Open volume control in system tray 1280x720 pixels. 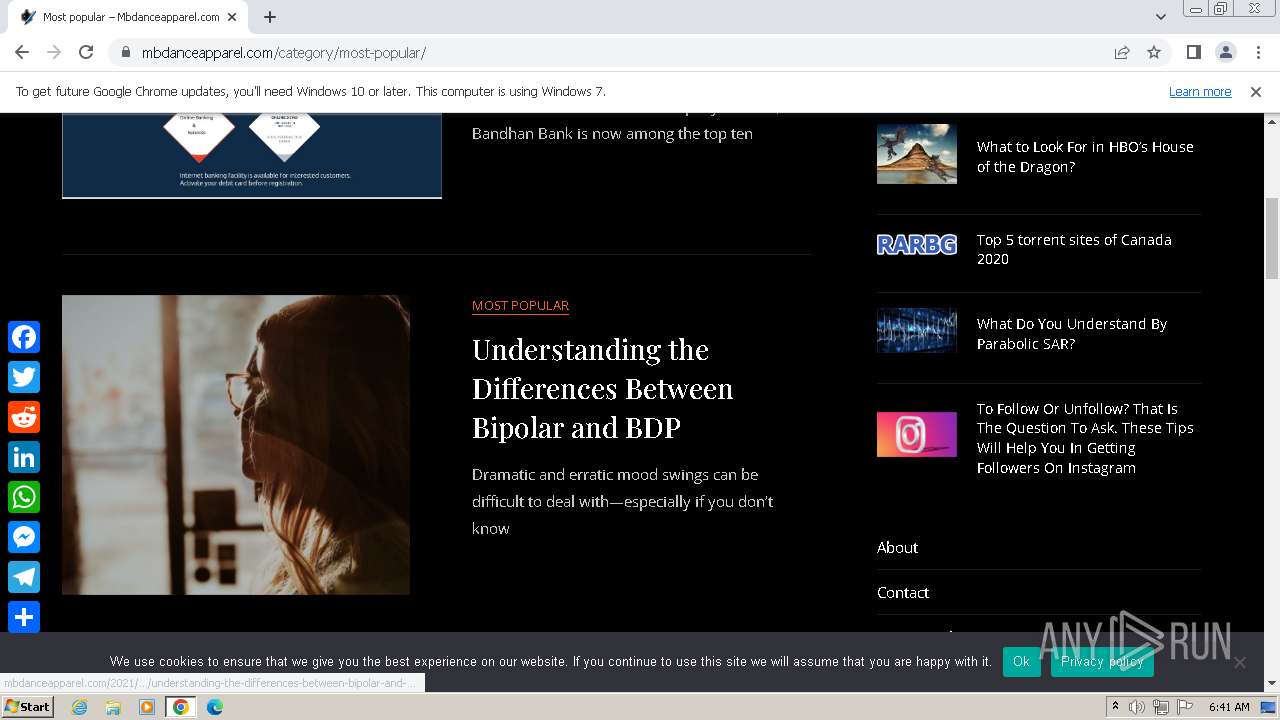1137,707
